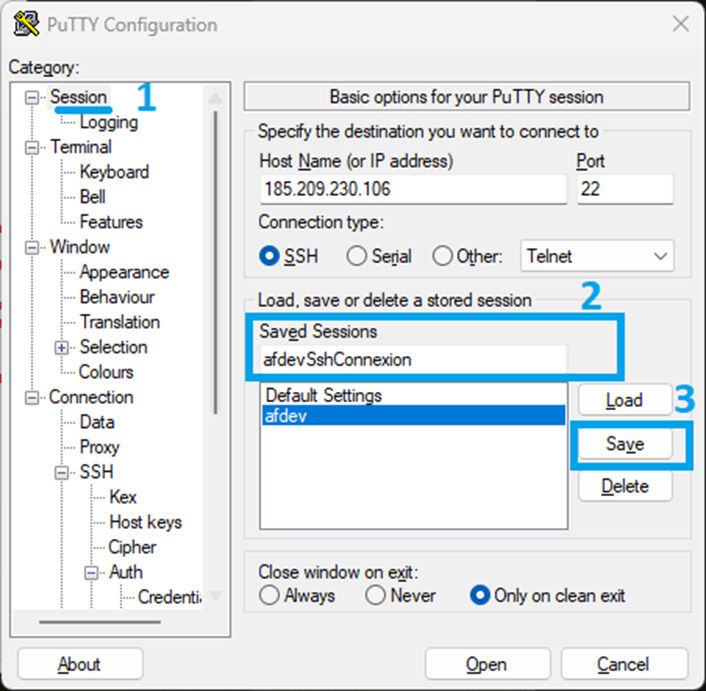706x691 pixels.
Task: Collapse the Connection tree node
Action: pyautogui.click(x=32, y=397)
